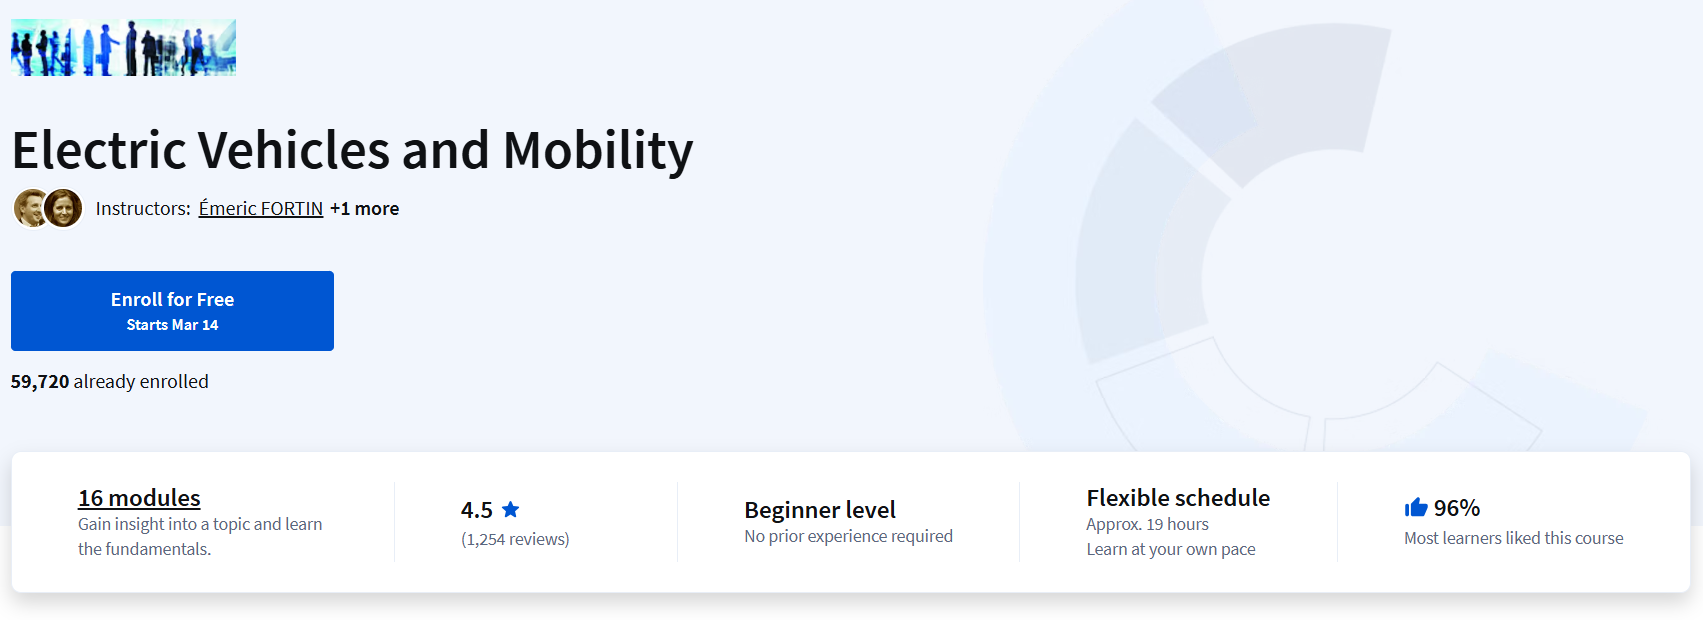Expand the "+1 more" instructors list
This screenshot has width=1703, height=620.
pyautogui.click(x=364, y=208)
